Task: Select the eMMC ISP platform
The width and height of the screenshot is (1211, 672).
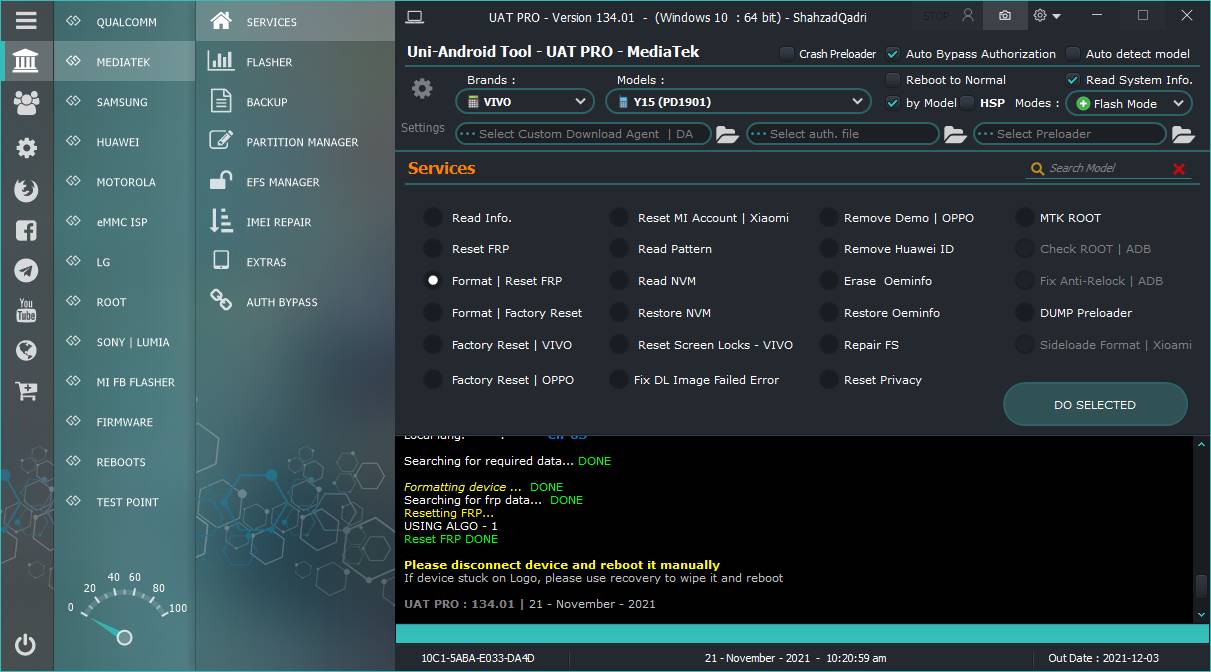Action: (124, 222)
